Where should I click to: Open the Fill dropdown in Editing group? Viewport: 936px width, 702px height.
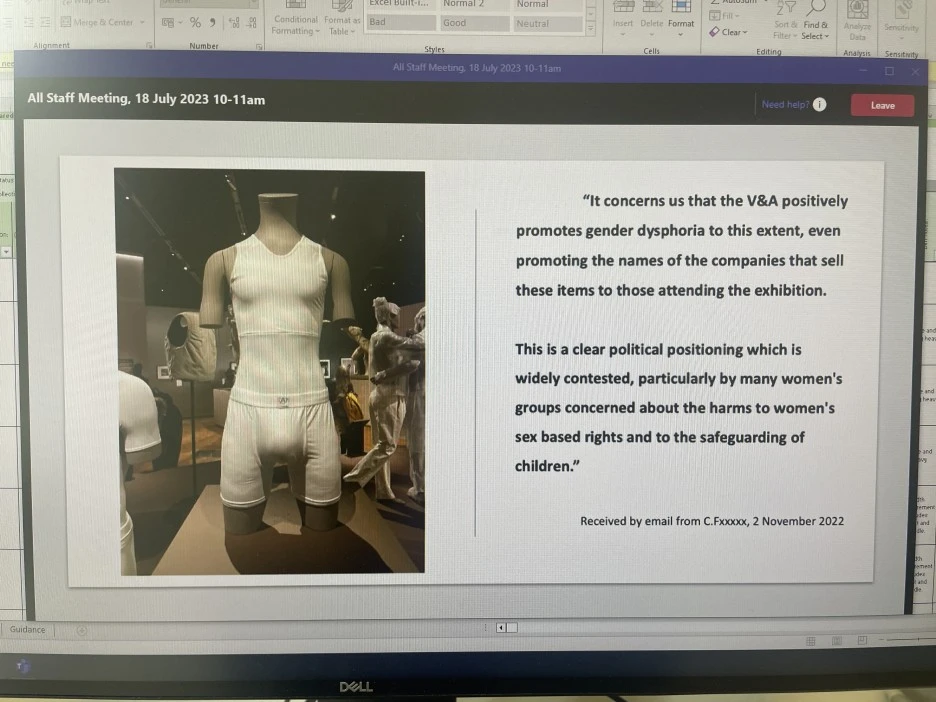tap(724, 16)
